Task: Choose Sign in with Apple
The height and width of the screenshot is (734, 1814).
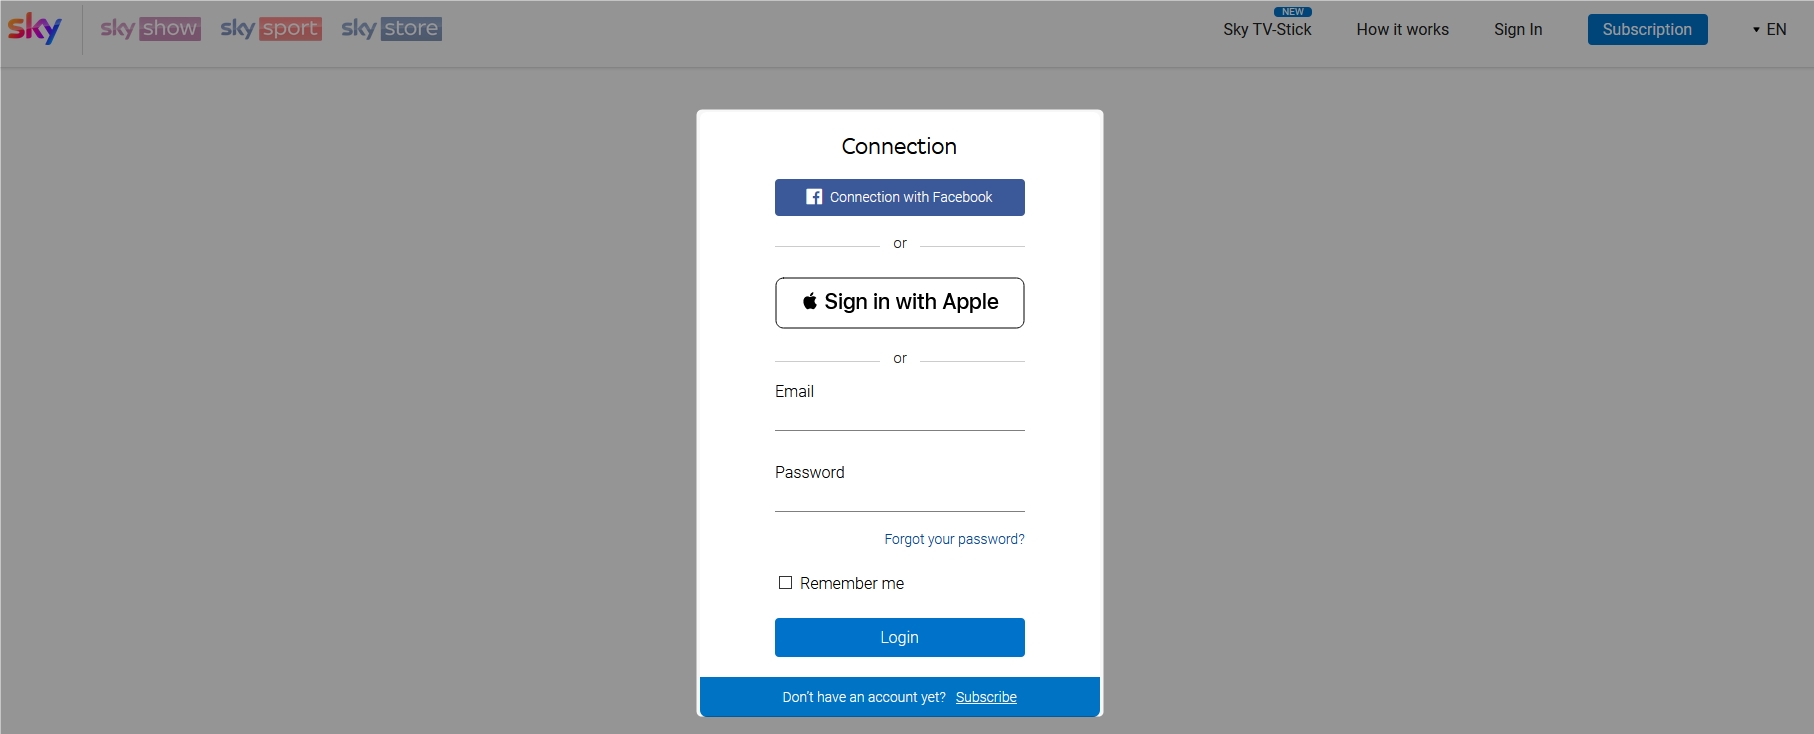Action: (899, 303)
